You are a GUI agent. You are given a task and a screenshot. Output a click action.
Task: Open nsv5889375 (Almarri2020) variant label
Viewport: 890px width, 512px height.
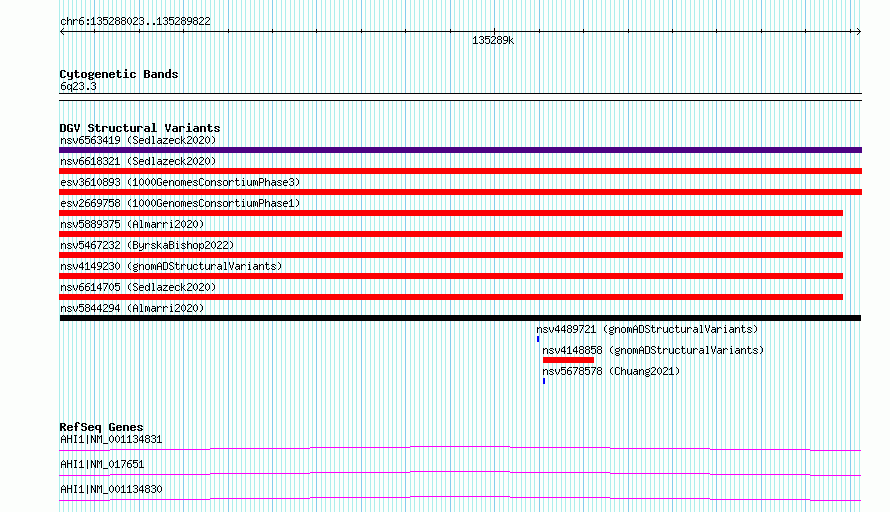(x=132, y=224)
